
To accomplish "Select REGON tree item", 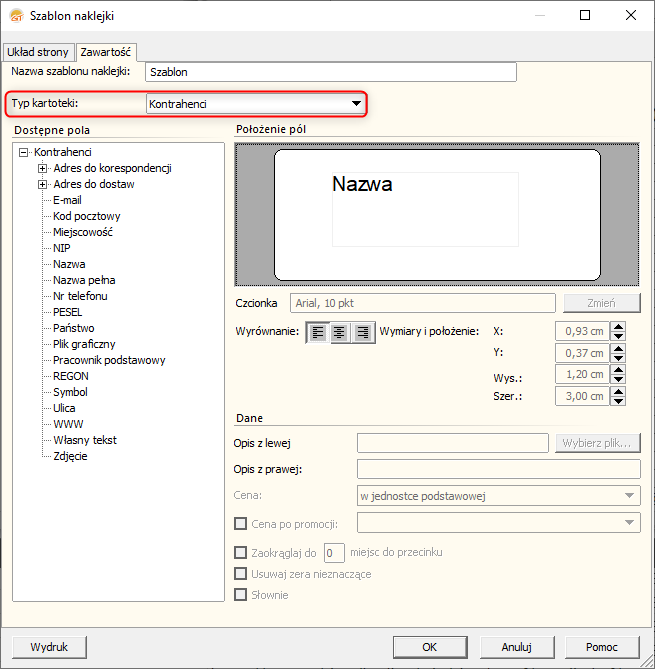I will click(70, 376).
